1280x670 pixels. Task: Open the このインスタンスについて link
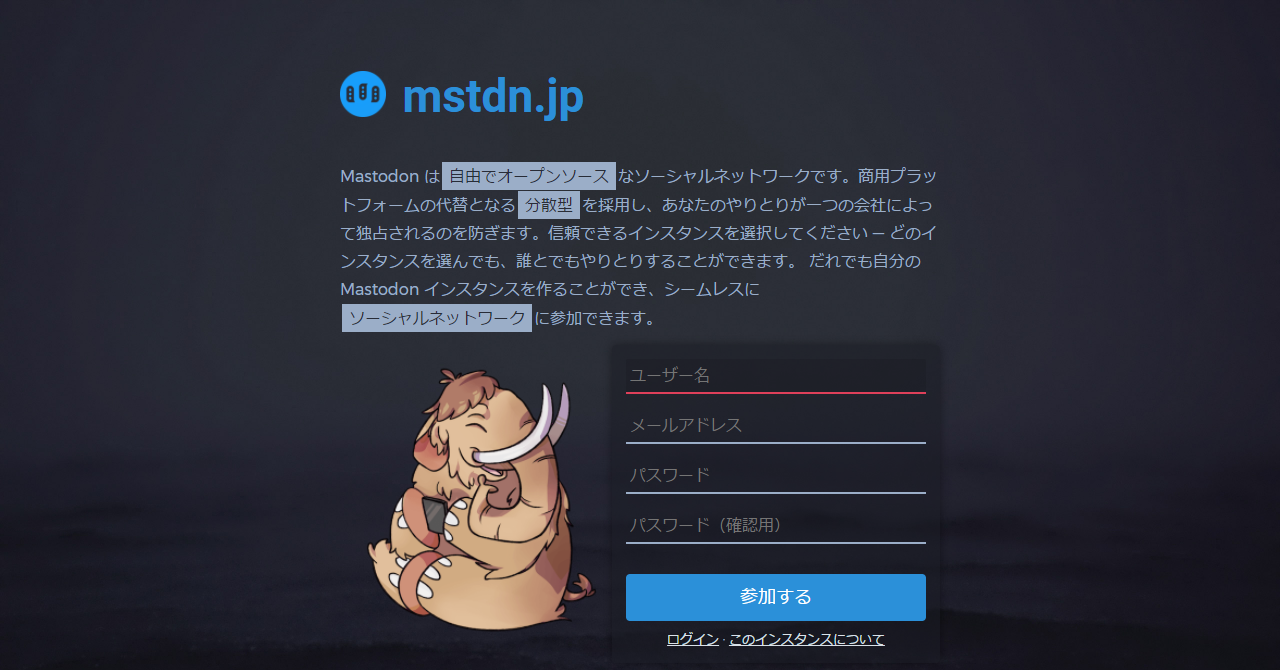tap(807, 639)
